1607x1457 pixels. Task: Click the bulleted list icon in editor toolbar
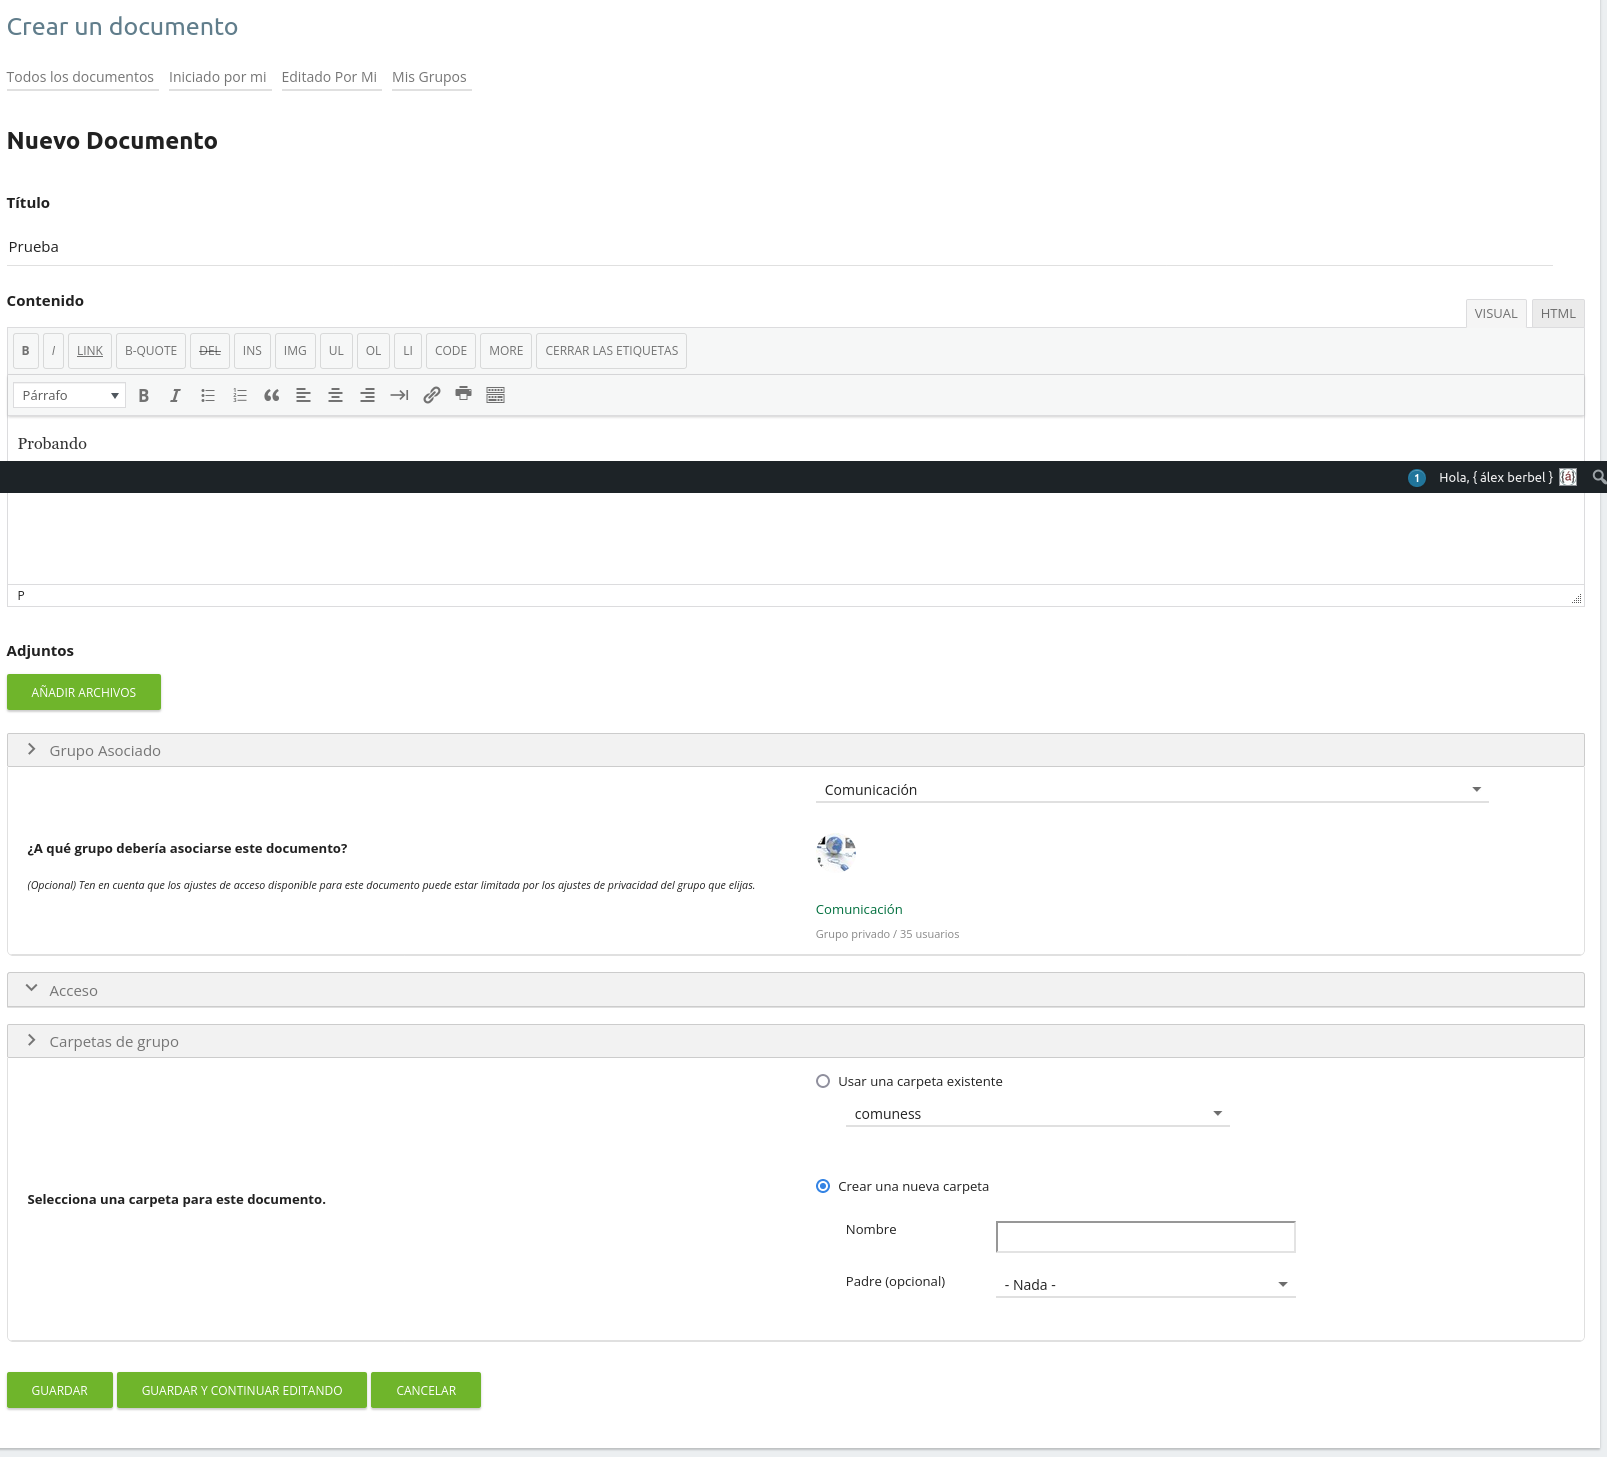[208, 396]
